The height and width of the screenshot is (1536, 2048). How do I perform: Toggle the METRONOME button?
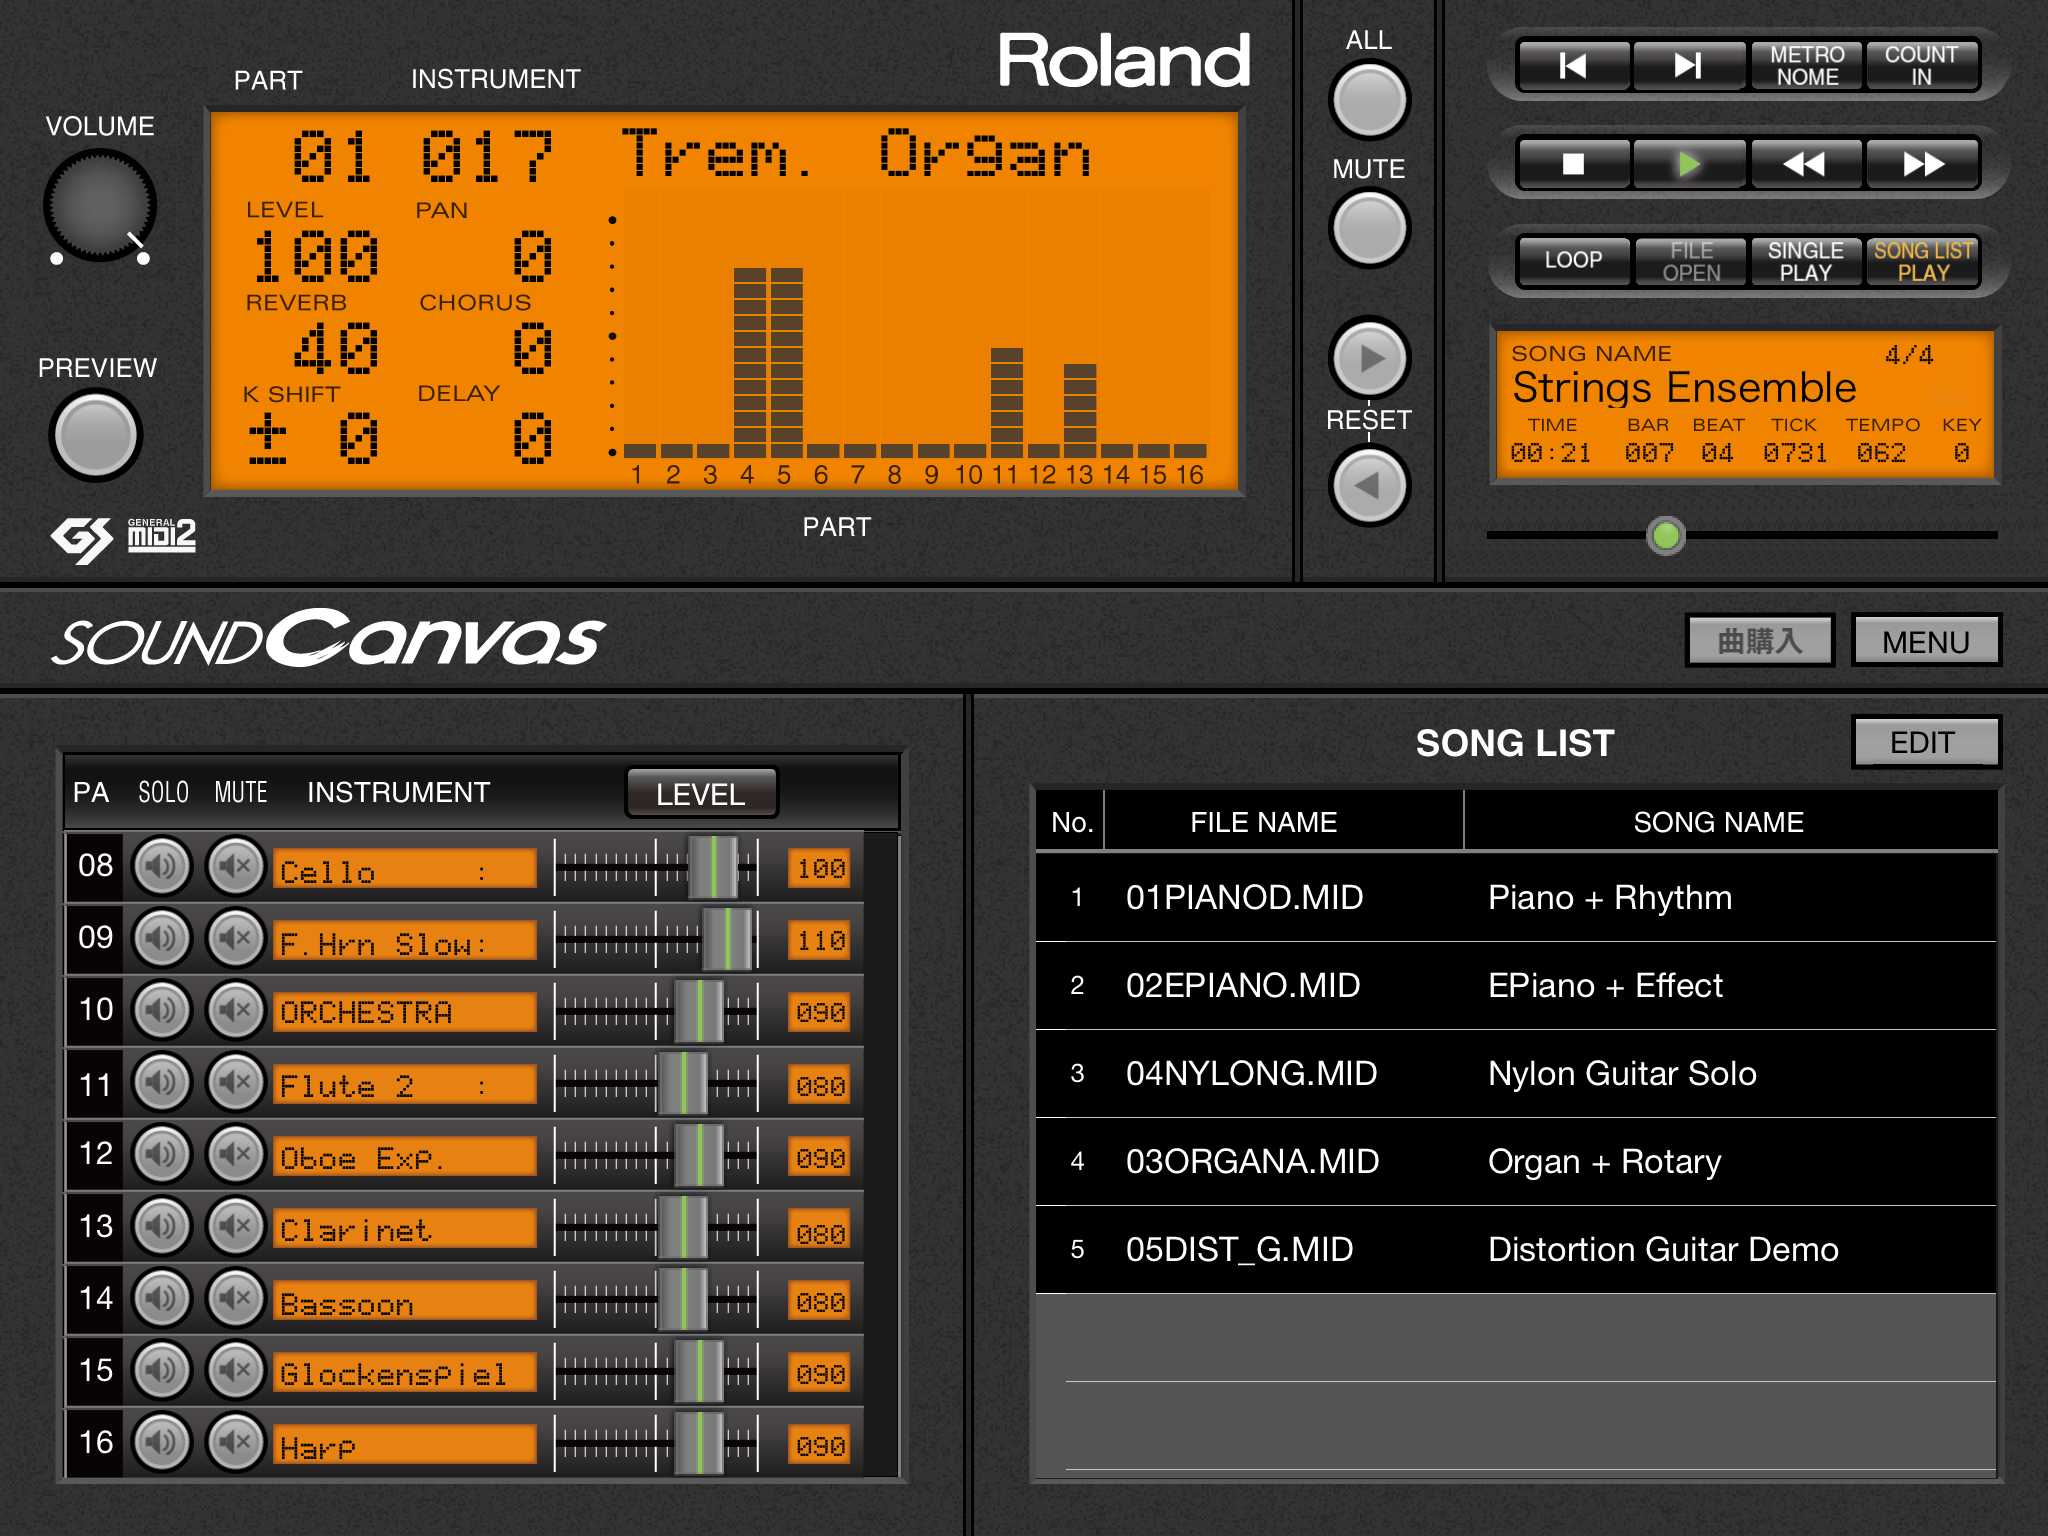tap(1807, 66)
